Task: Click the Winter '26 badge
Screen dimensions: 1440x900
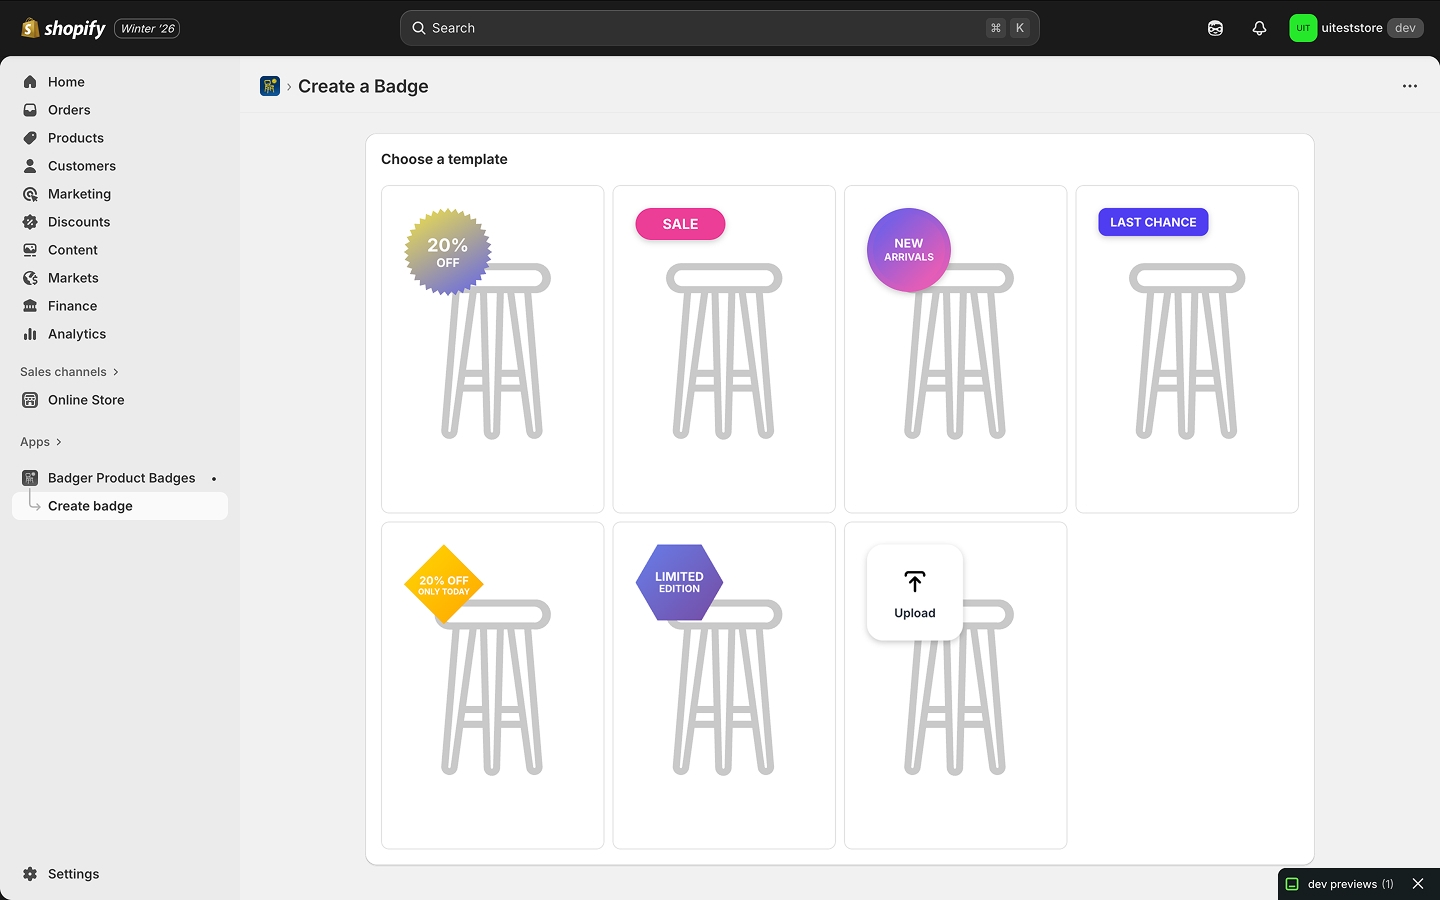Action: click(146, 28)
